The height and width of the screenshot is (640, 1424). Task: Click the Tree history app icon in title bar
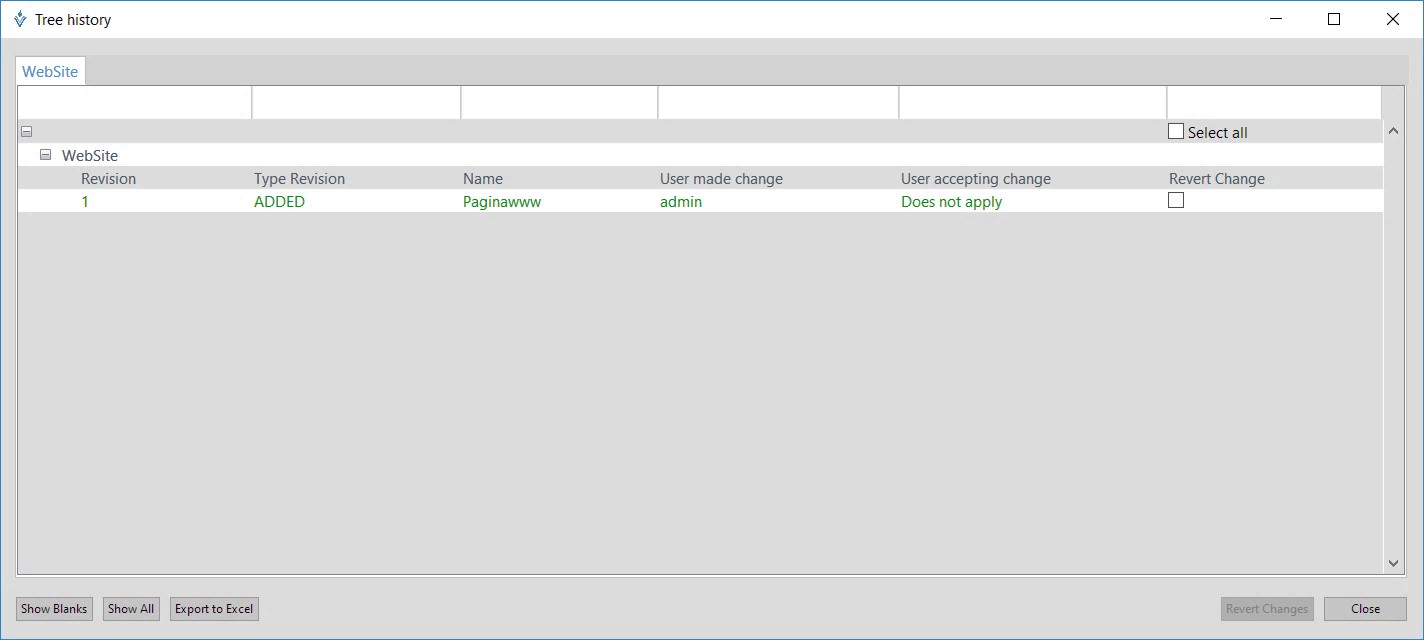click(20, 19)
